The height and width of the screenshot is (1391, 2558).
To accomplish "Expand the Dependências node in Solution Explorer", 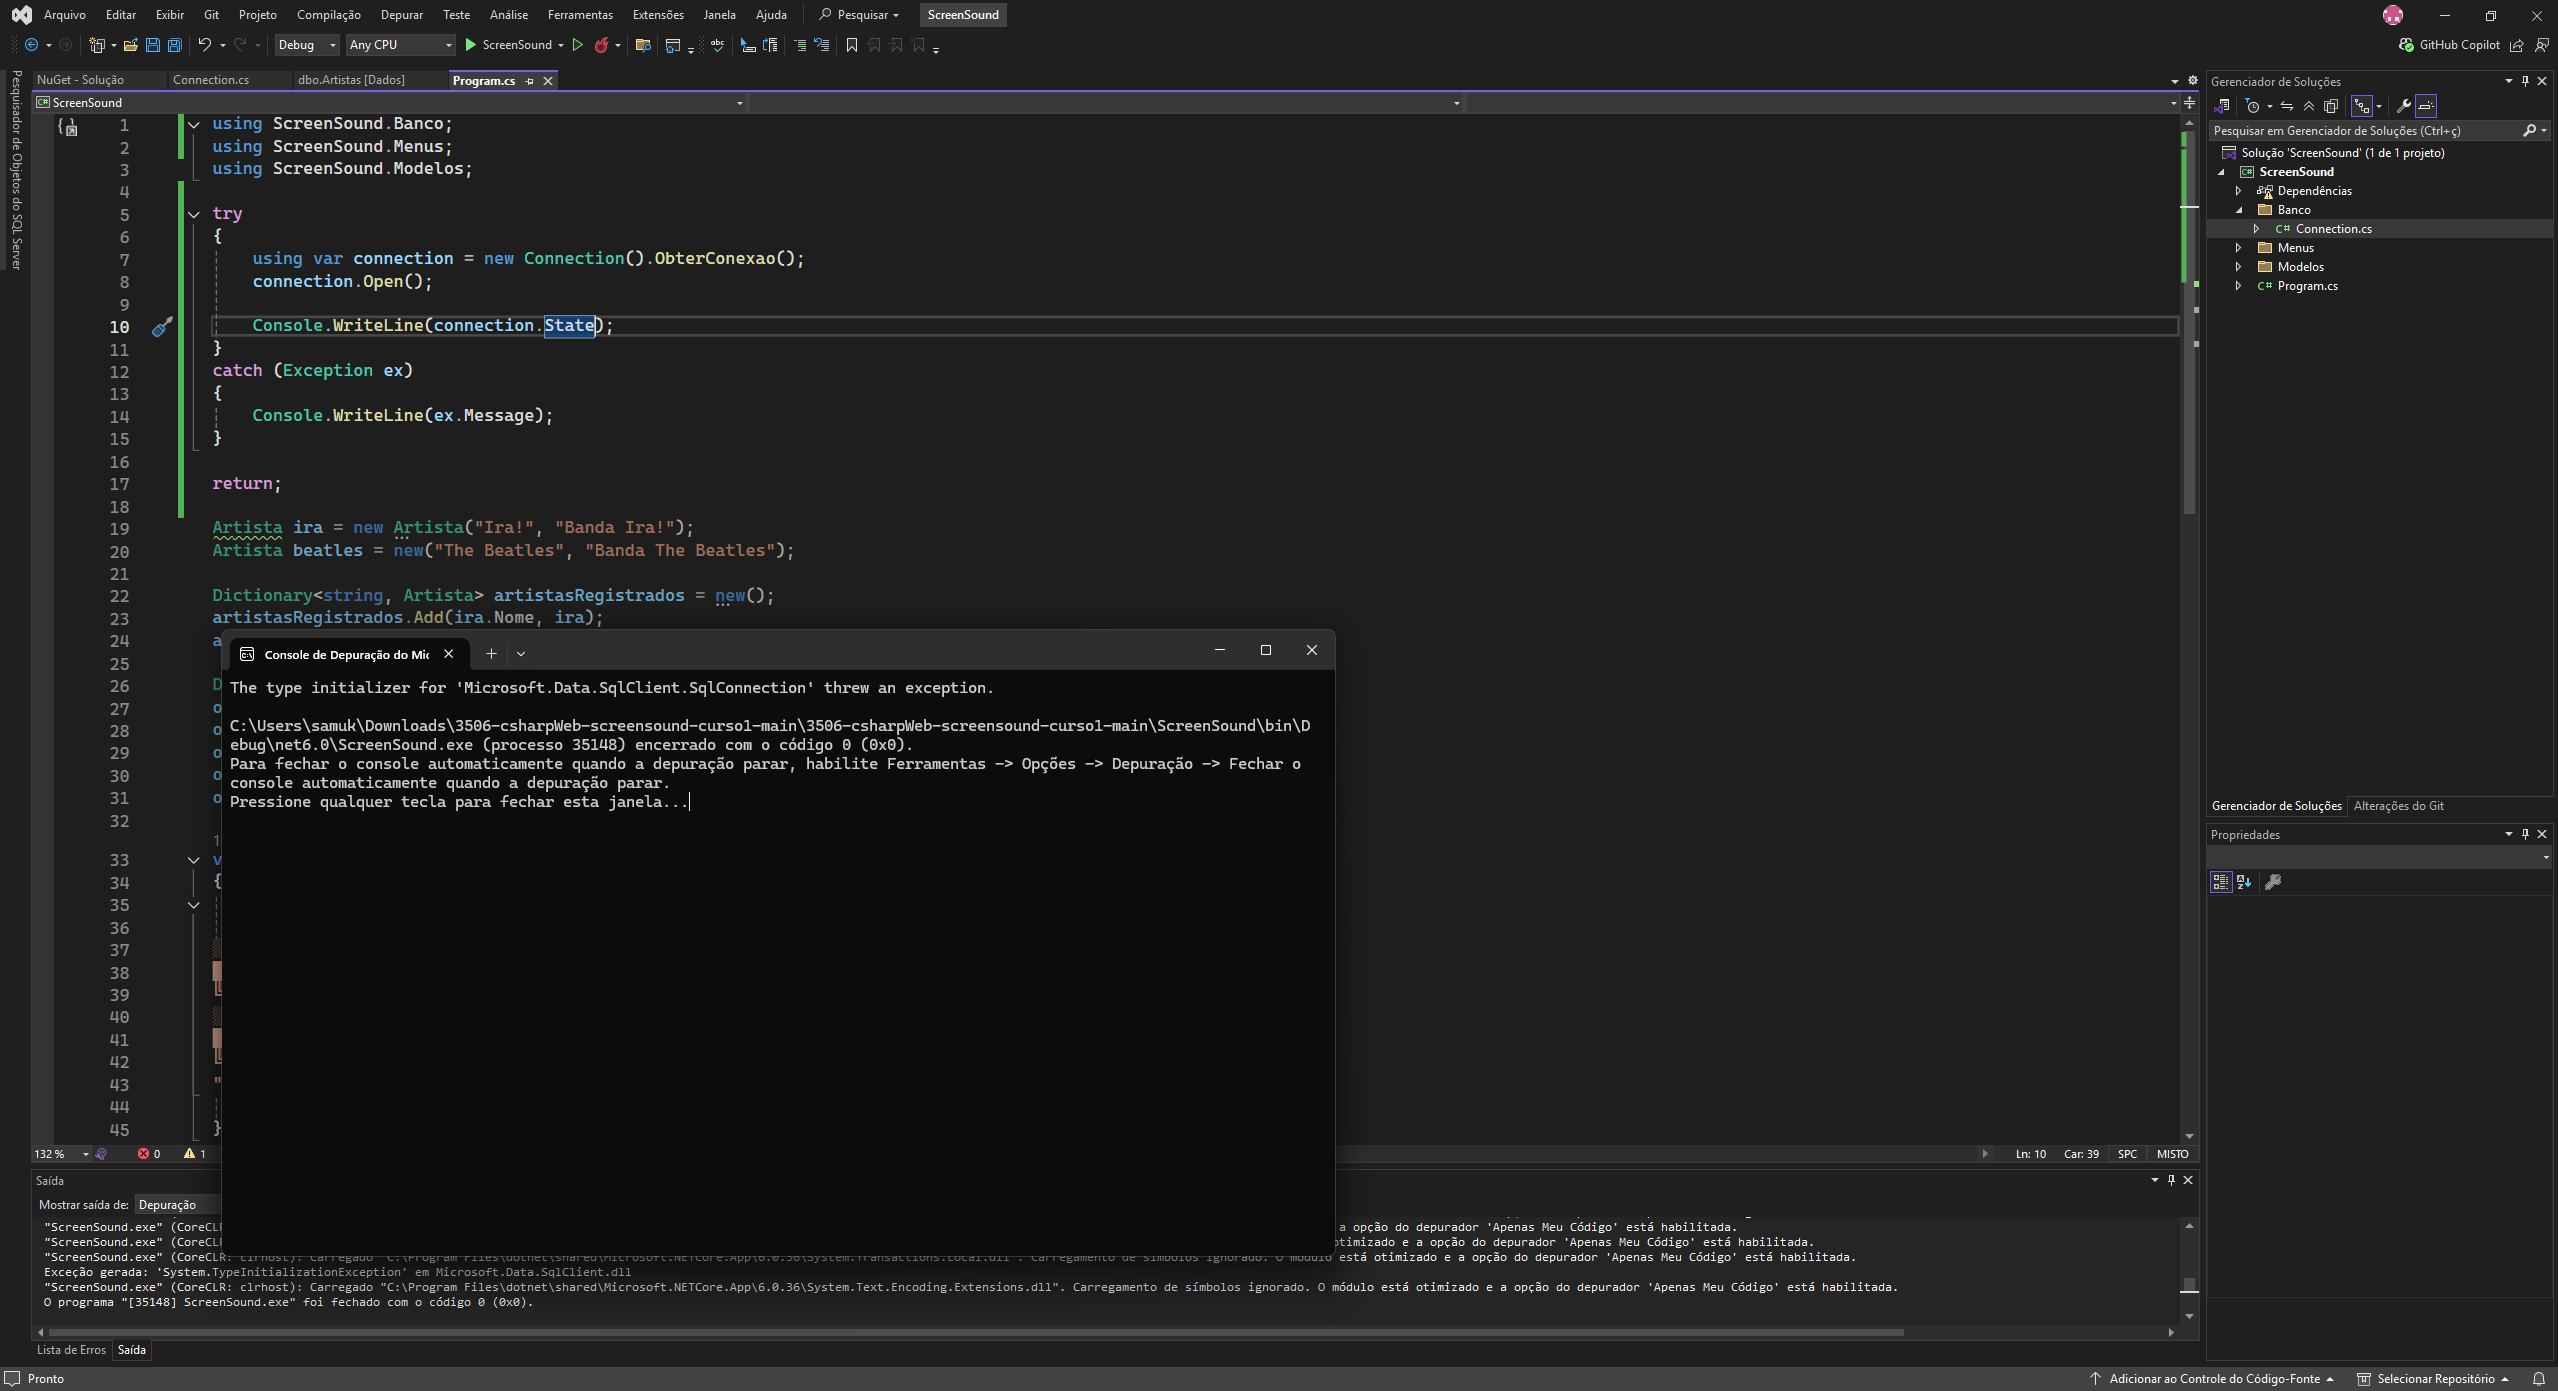I will [x=2239, y=191].
